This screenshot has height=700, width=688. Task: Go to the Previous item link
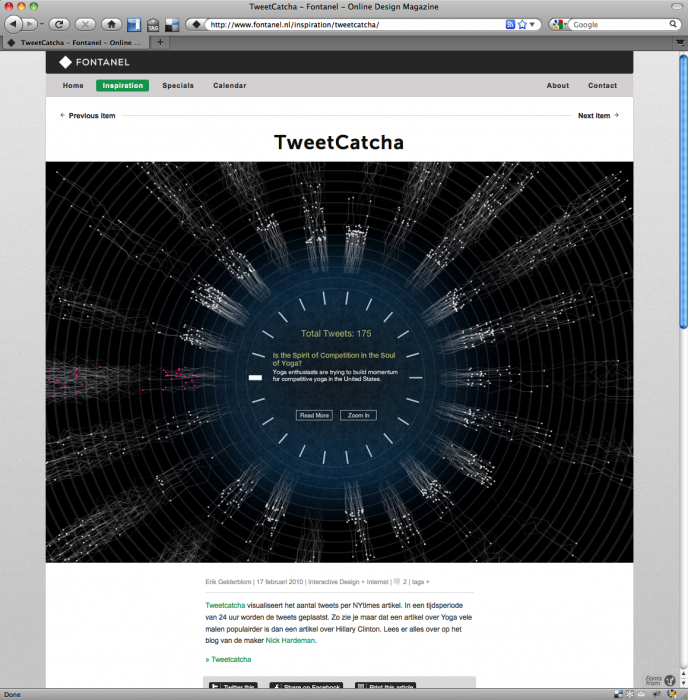click(88, 116)
